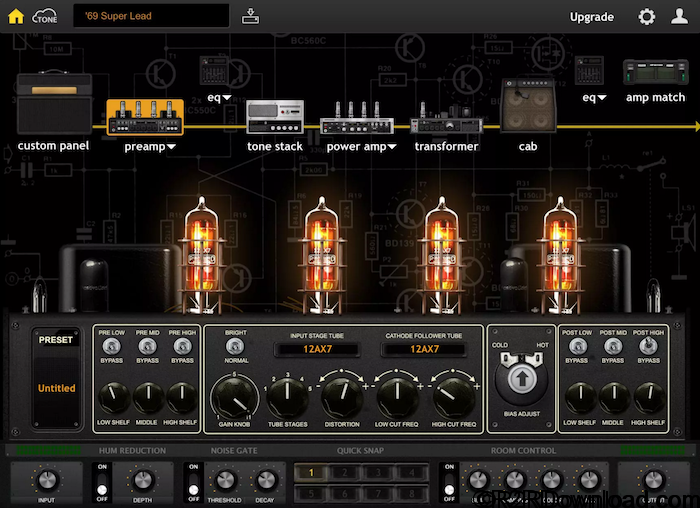Switch Room Control on/off

(x=449, y=483)
